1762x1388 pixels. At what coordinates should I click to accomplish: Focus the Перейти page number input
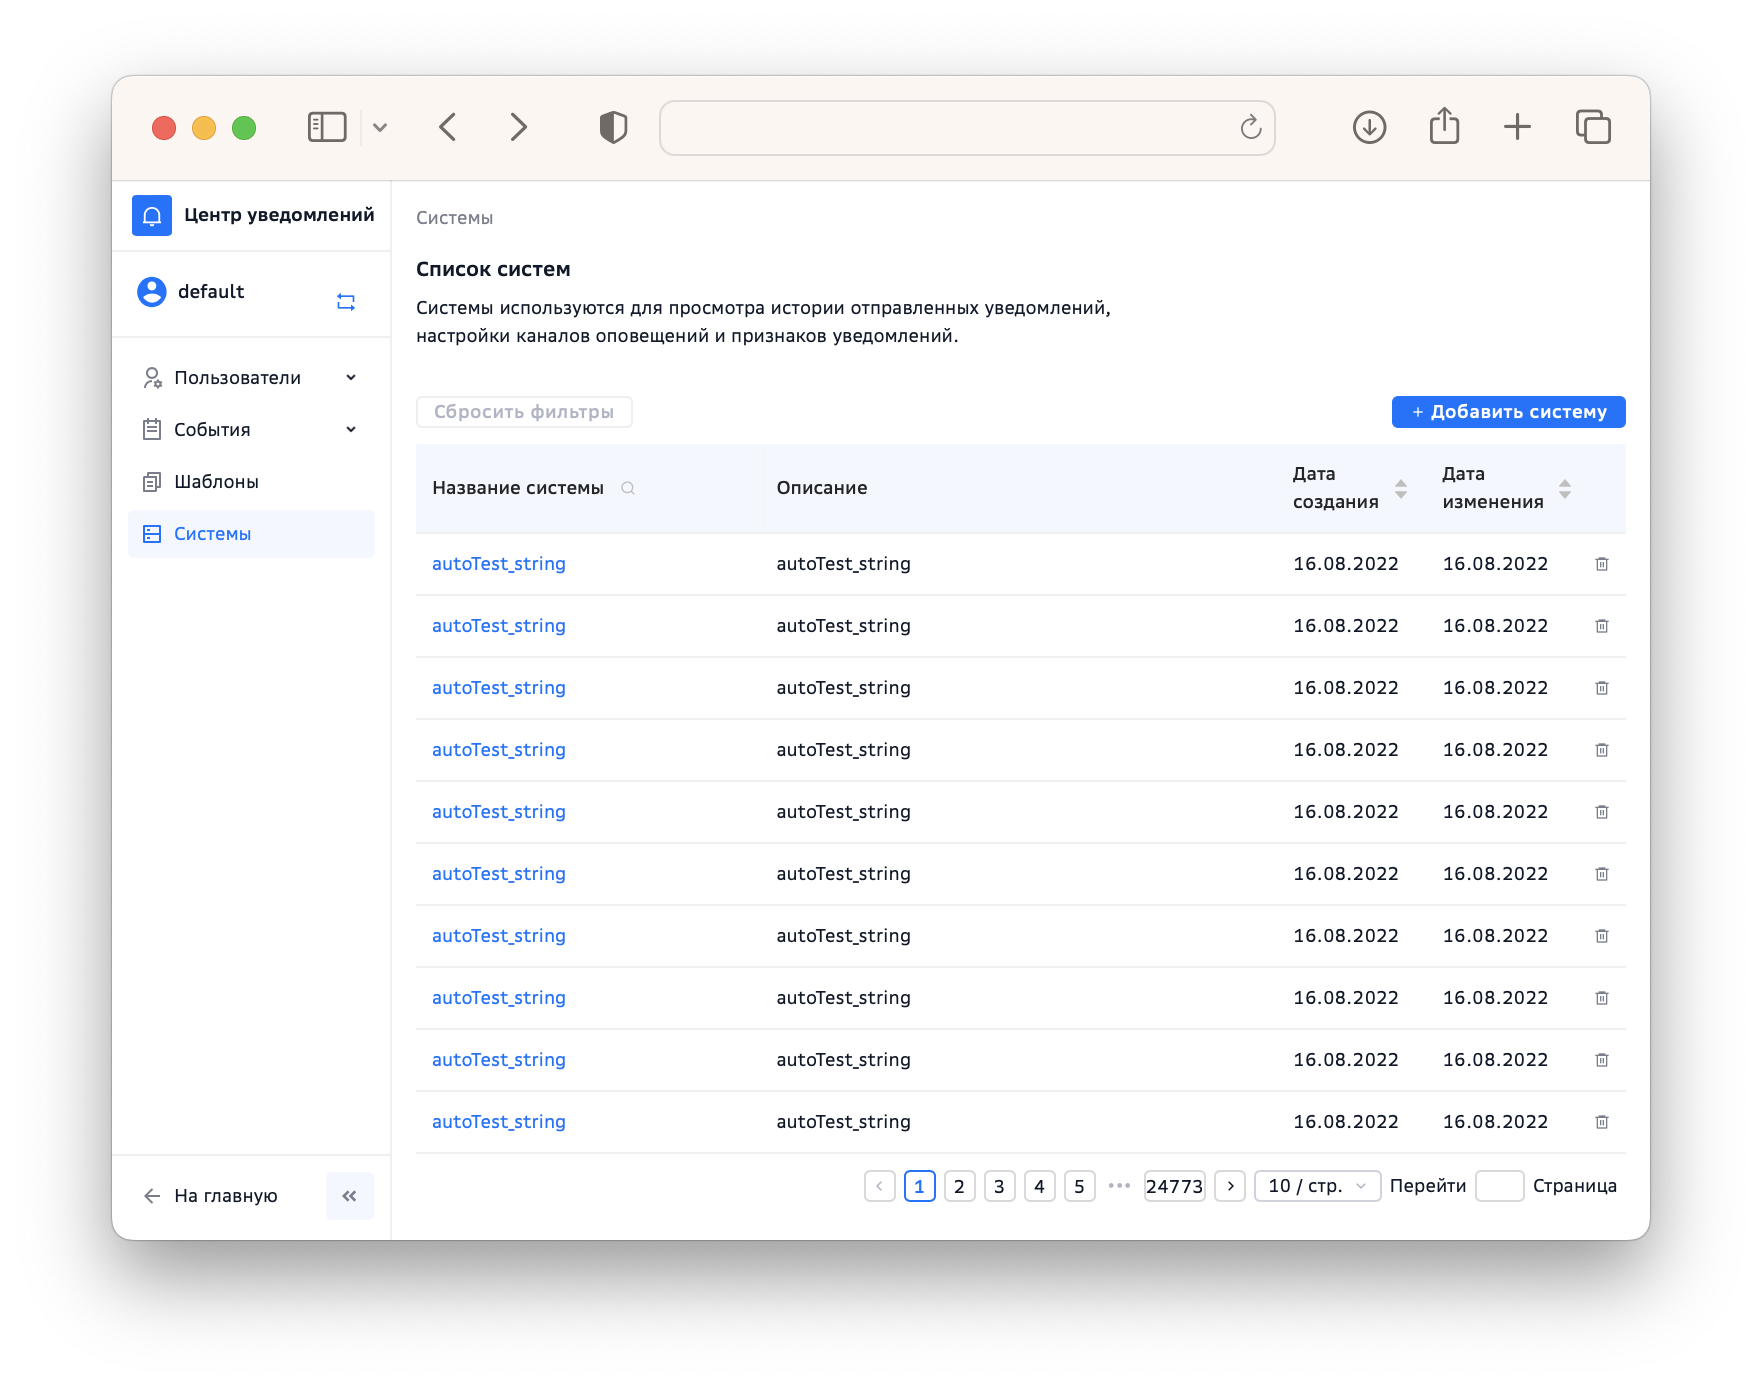(1499, 1186)
